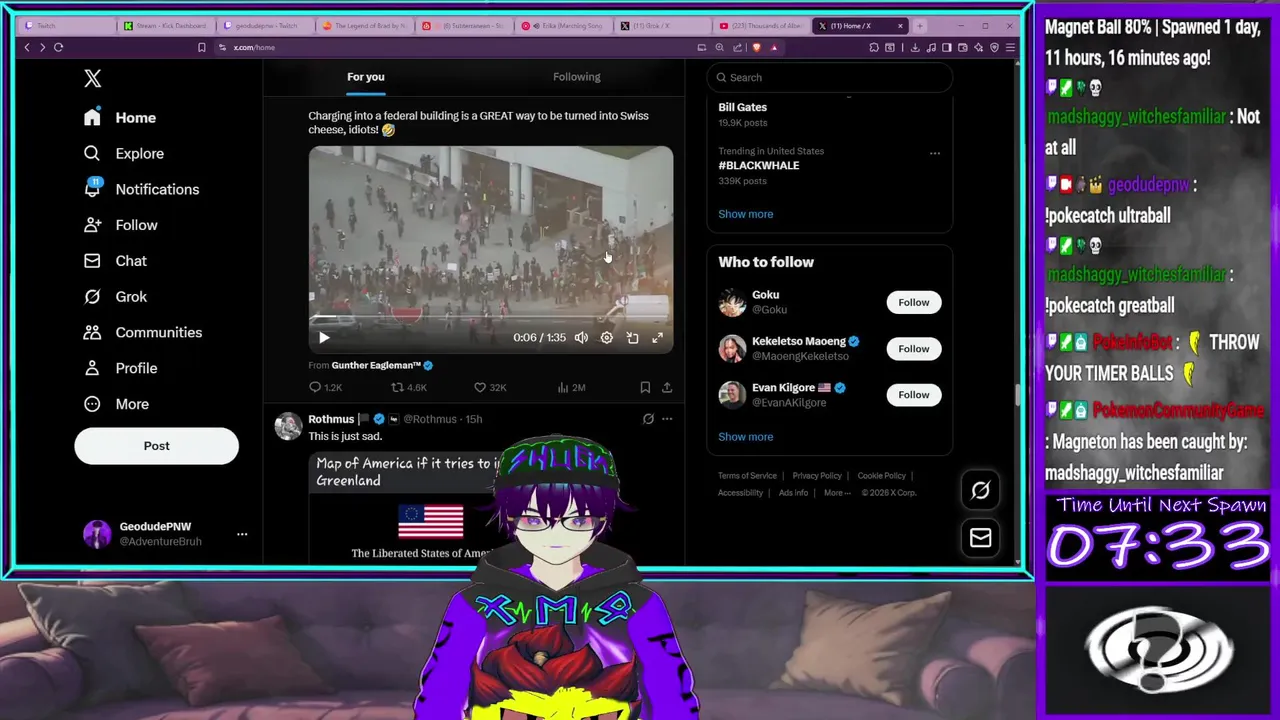The image size is (1280, 720).
Task: Open the Cookie Policy link
Action: tap(881, 476)
